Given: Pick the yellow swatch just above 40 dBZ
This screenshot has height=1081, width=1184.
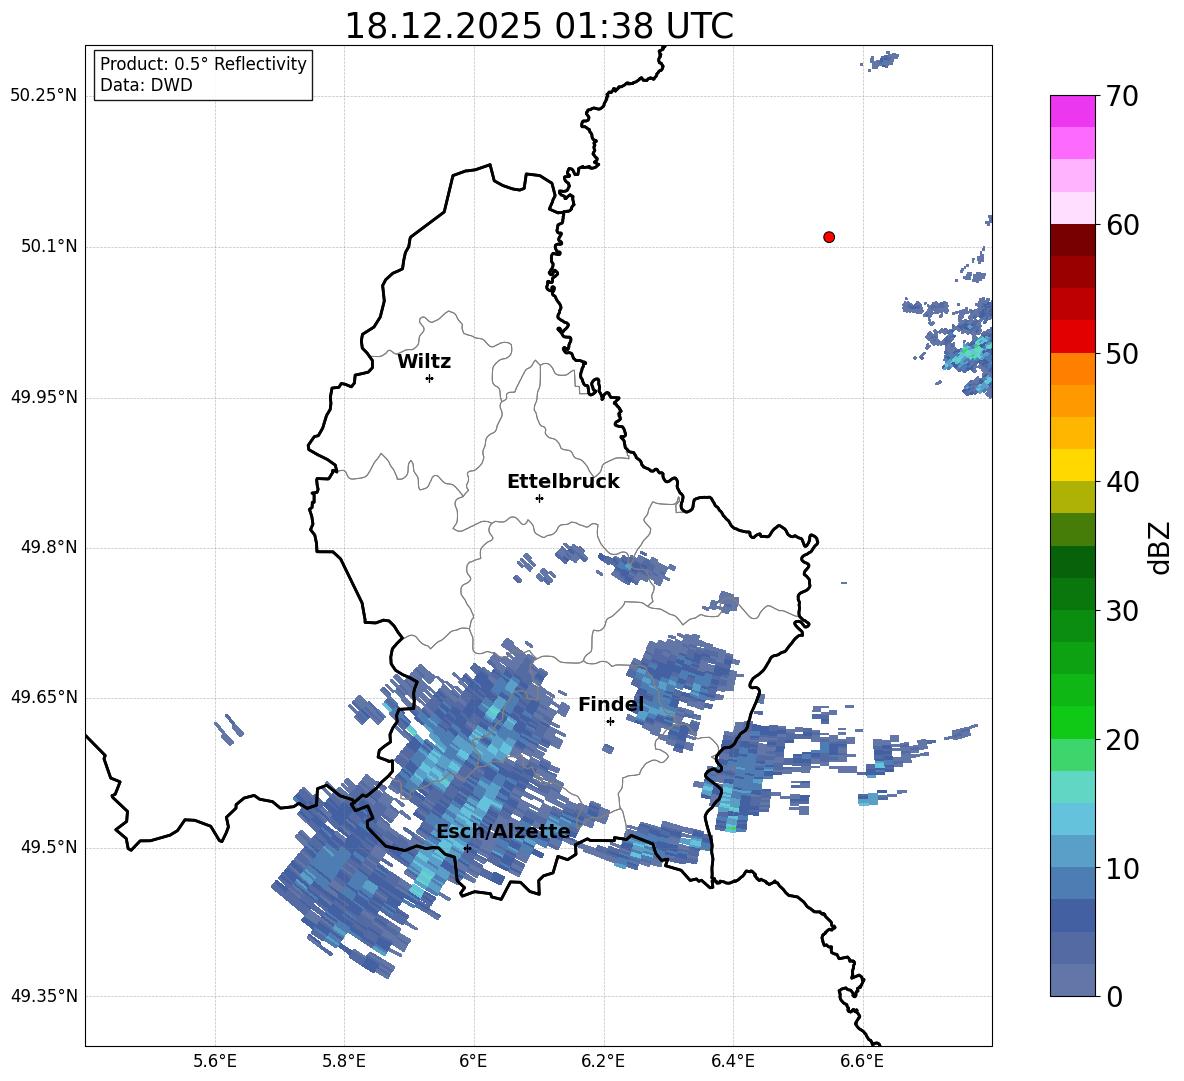Looking at the screenshot, I should coord(1073,466).
